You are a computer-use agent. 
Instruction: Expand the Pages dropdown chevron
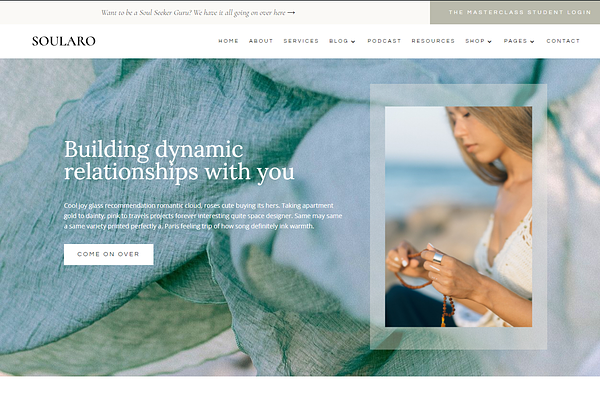[x=532, y=41]
